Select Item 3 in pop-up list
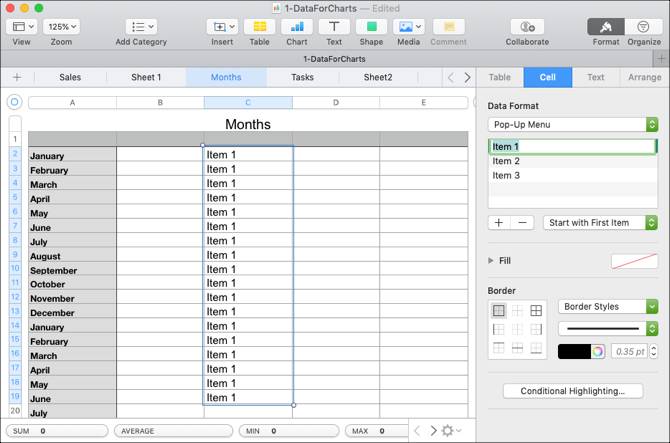Viewport: 670px width, 443px height. click(x=573, y=176)
